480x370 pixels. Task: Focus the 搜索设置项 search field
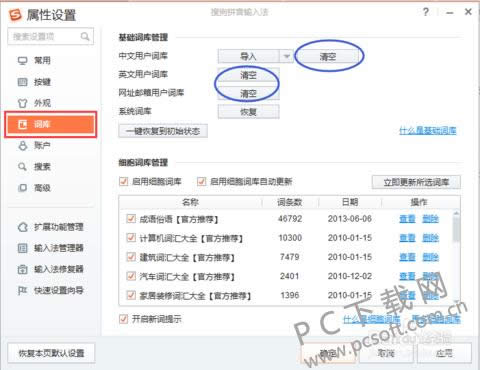51,36
